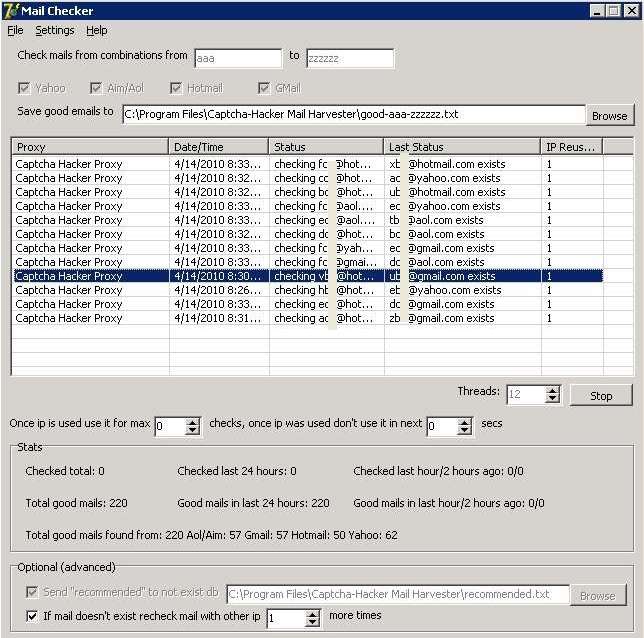
Task: Click 'Good mails in last 24 hours: 220'
Action: click(253, 503)
